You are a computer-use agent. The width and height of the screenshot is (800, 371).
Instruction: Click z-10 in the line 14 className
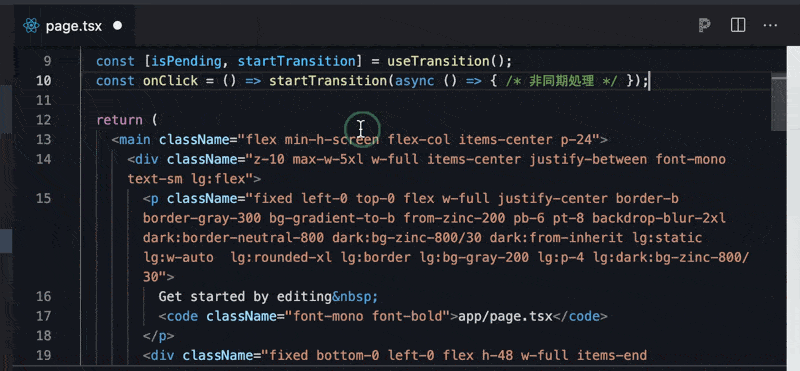(269, 159)
